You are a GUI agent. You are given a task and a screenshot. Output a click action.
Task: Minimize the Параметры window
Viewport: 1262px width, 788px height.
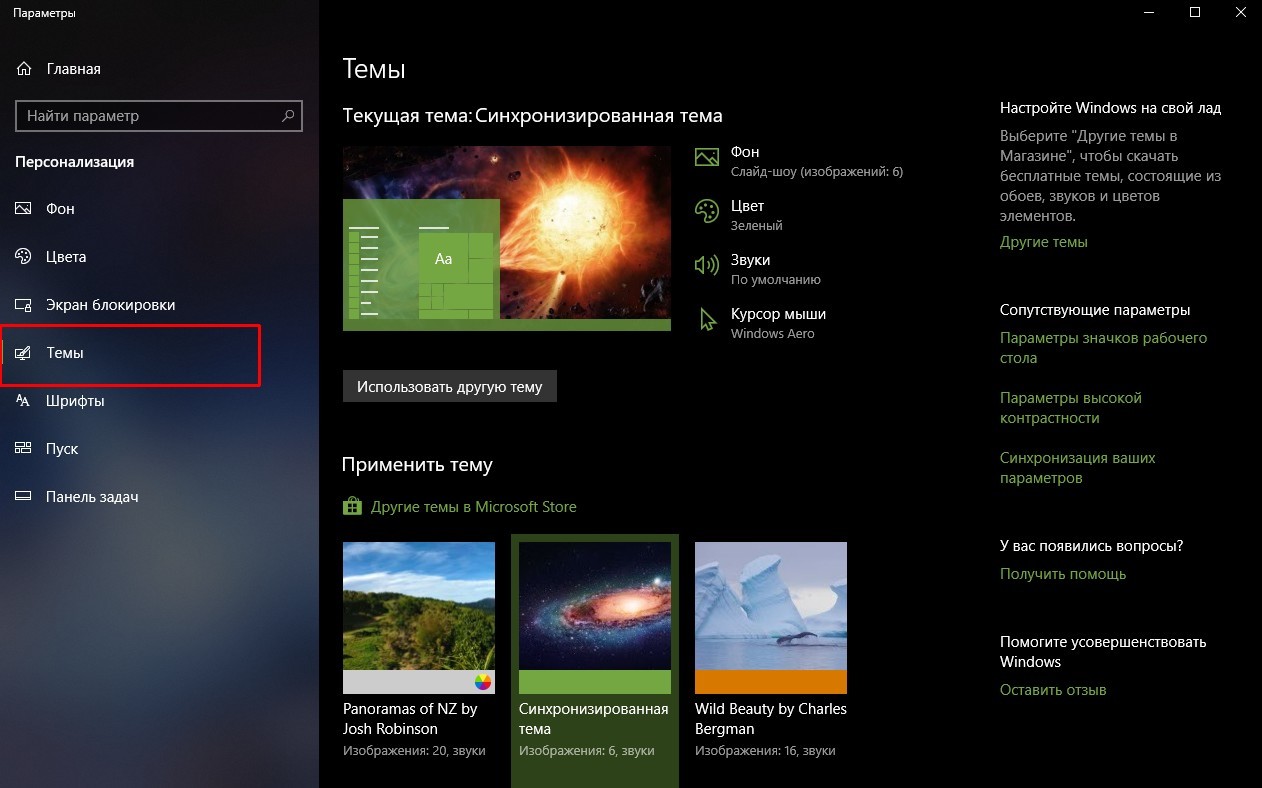tap(1148, 12)
